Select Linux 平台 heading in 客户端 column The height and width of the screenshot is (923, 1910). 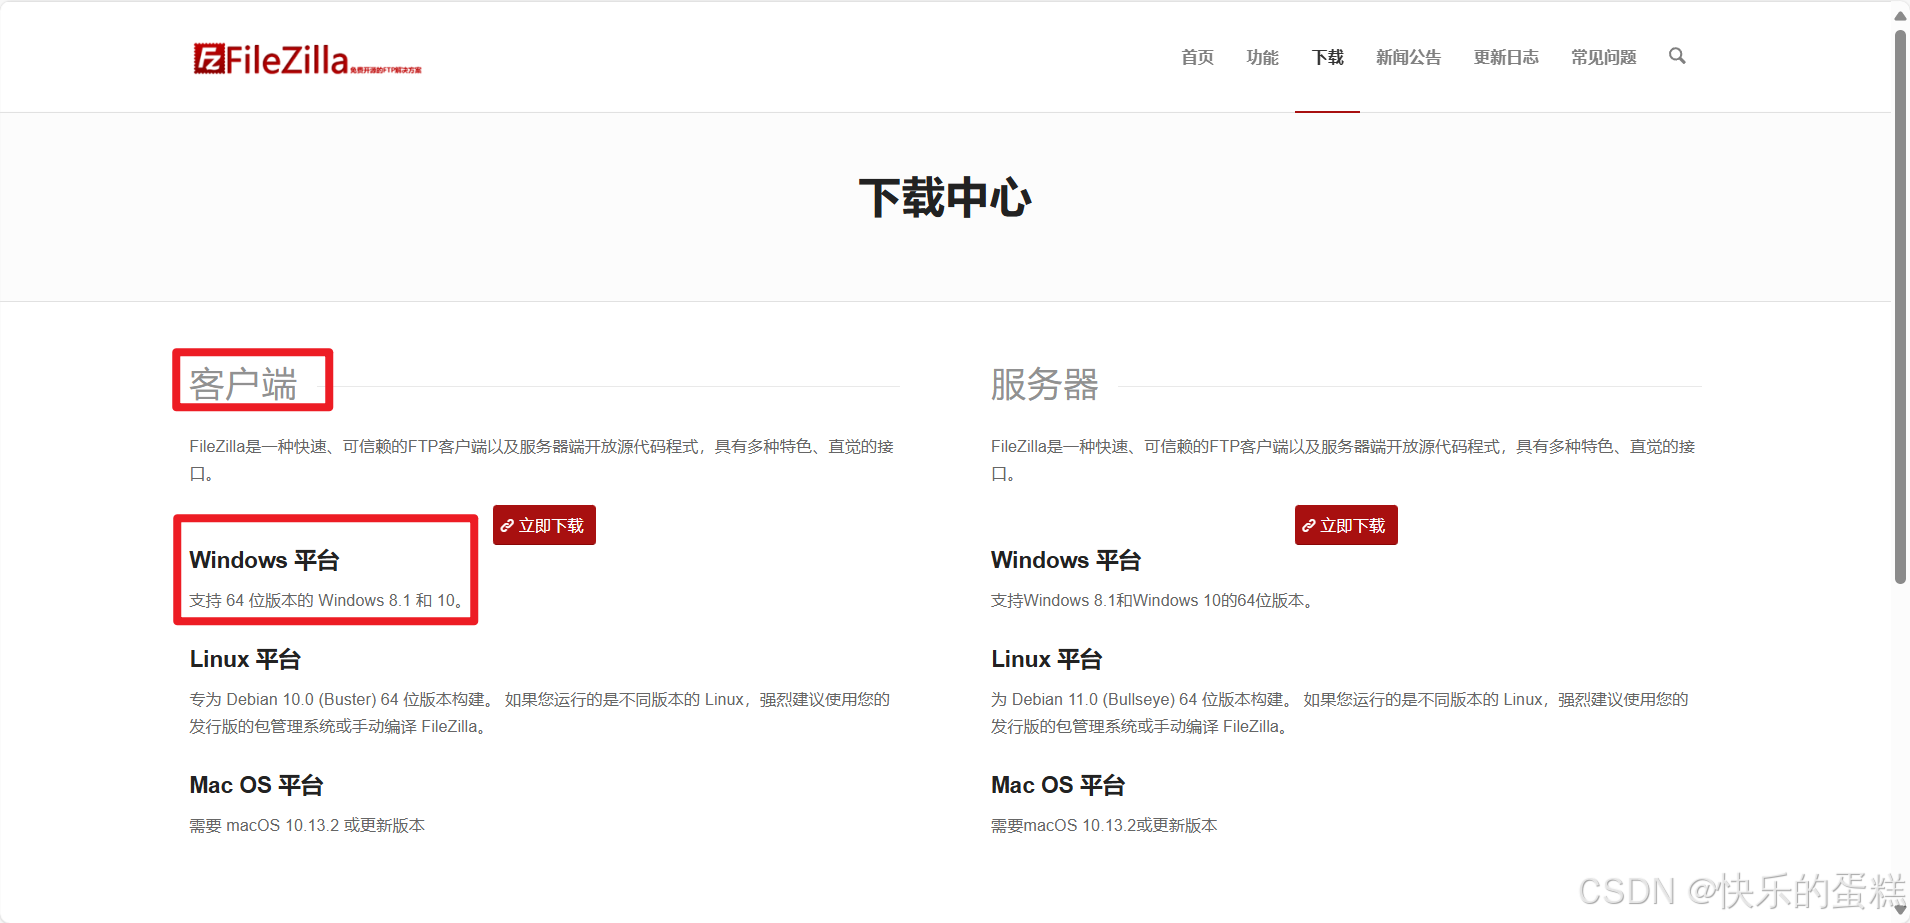(x=245, y=659)
